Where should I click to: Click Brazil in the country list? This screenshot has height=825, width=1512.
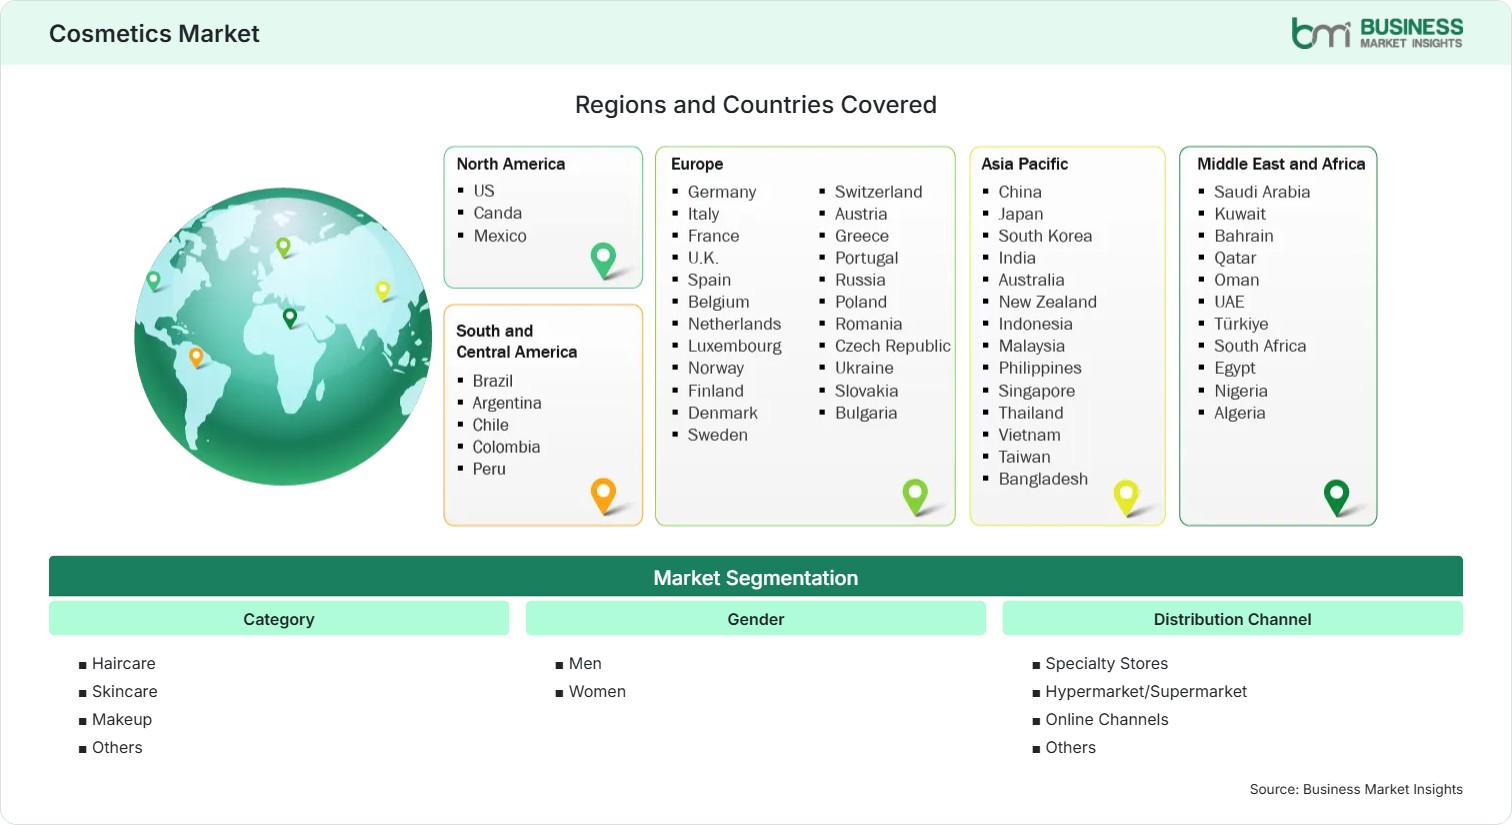click(x=493, y=381)
